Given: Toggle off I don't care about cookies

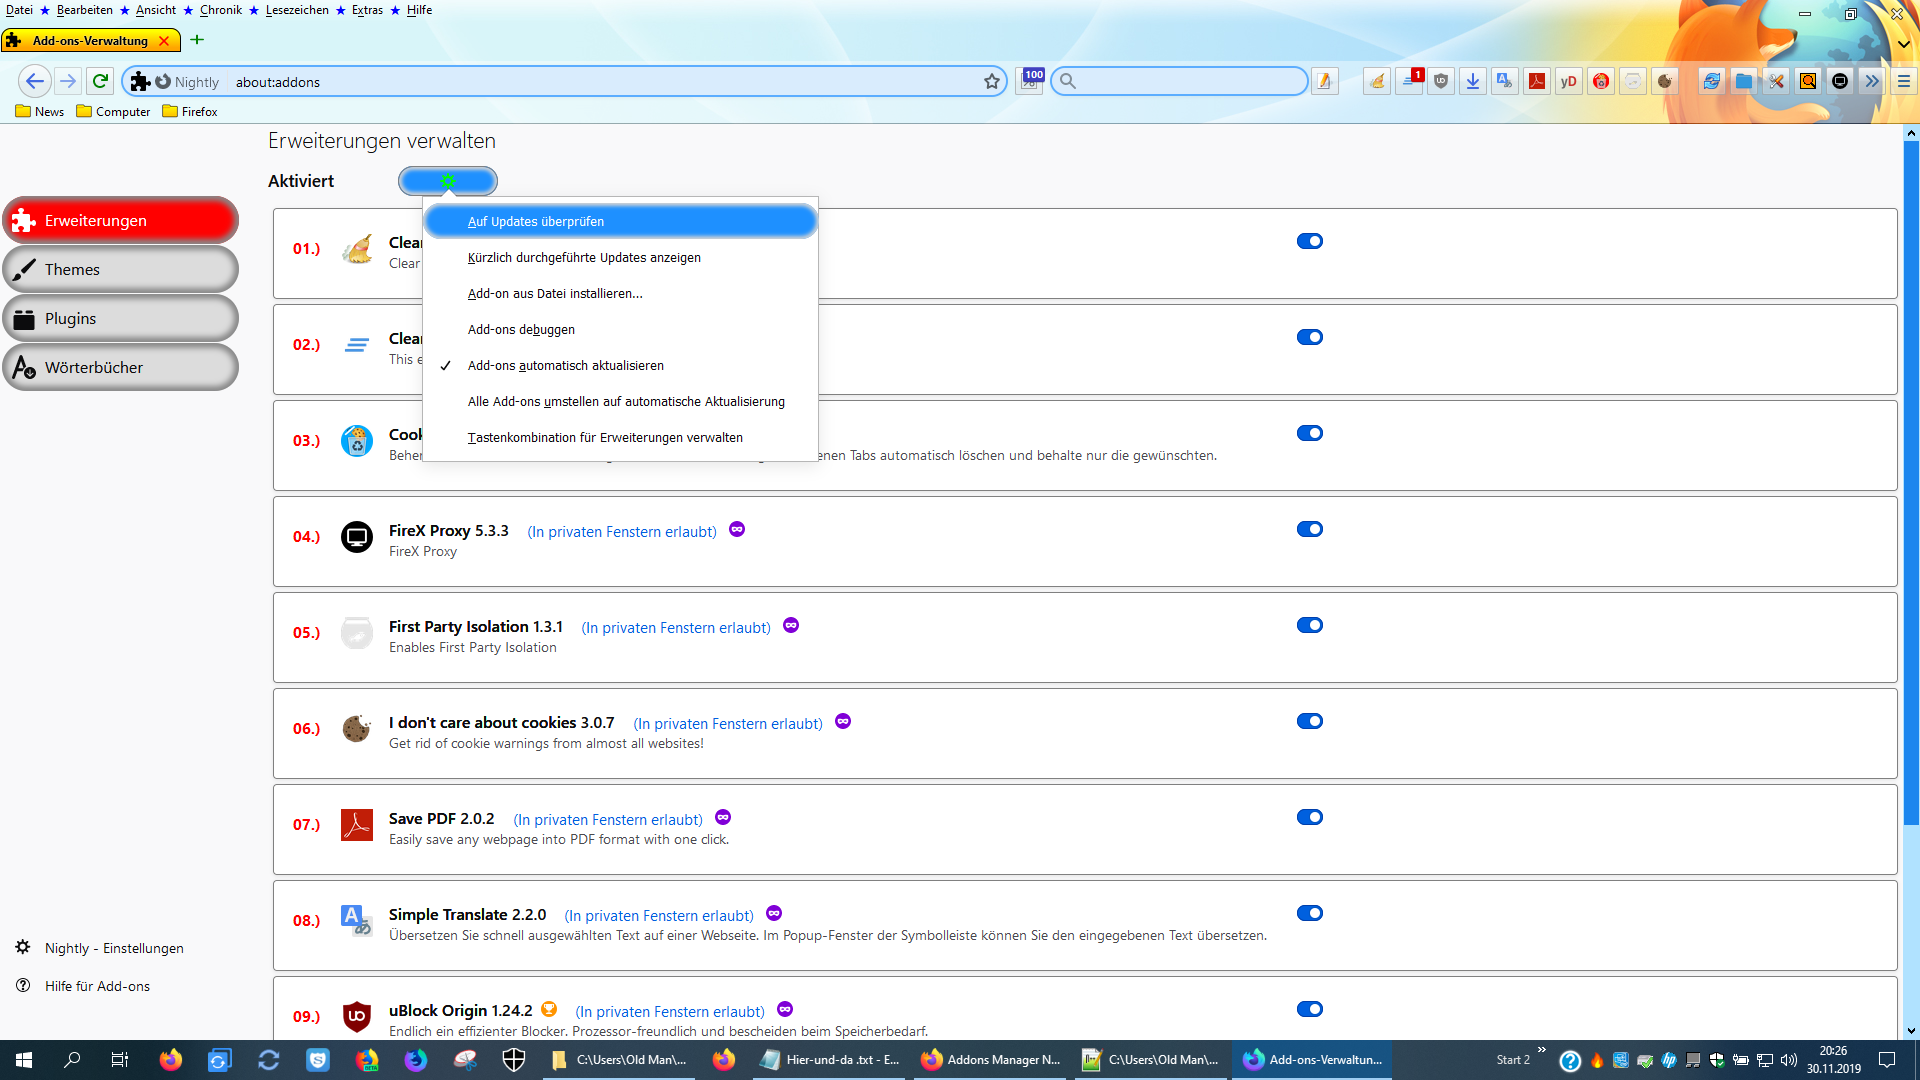Looking at the screenshot, I should coord(1309,721).
